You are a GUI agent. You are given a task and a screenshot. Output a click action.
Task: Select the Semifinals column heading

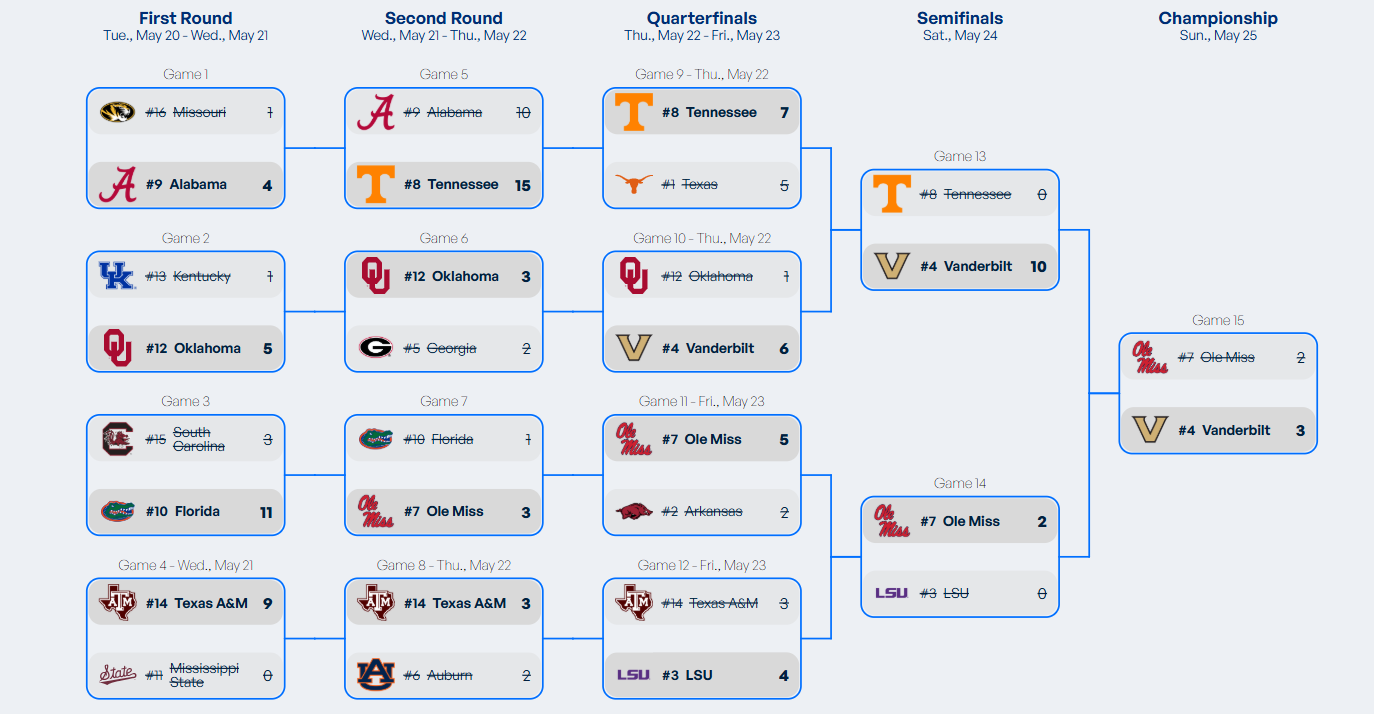pos(960,18)
